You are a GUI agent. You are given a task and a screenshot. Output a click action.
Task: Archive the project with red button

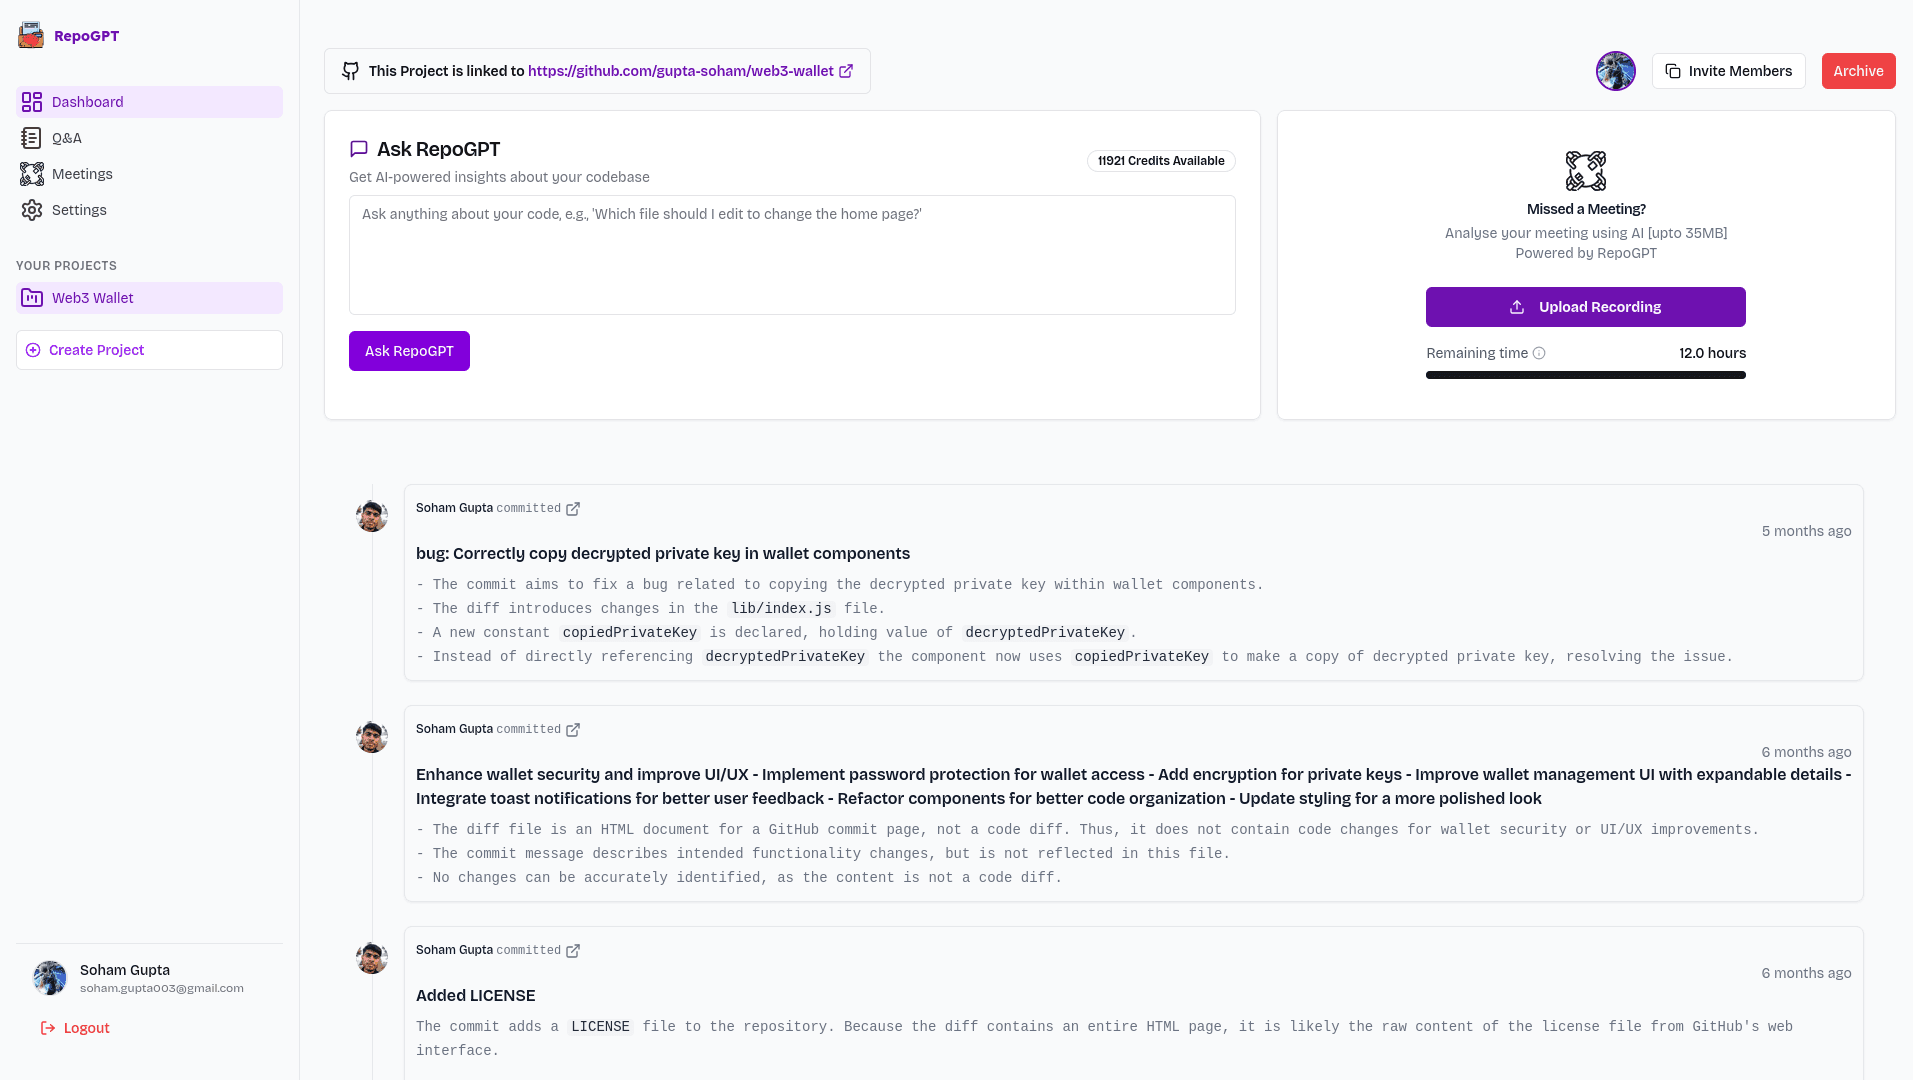coord(1858,71)
